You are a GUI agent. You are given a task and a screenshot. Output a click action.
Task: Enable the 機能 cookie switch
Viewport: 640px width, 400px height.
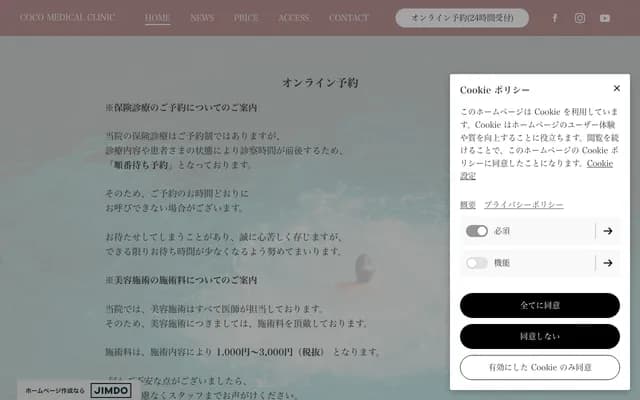476,263
